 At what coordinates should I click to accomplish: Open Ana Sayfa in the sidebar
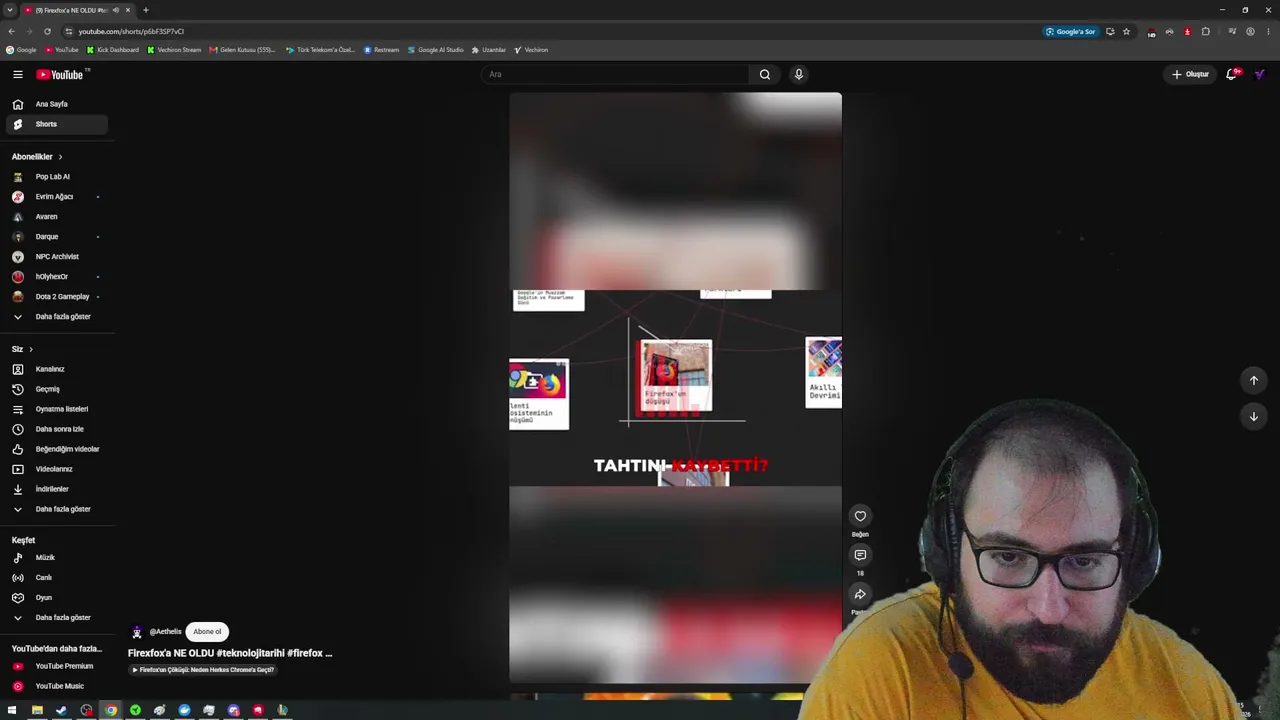pyautogui.click(x=55, y=104)
